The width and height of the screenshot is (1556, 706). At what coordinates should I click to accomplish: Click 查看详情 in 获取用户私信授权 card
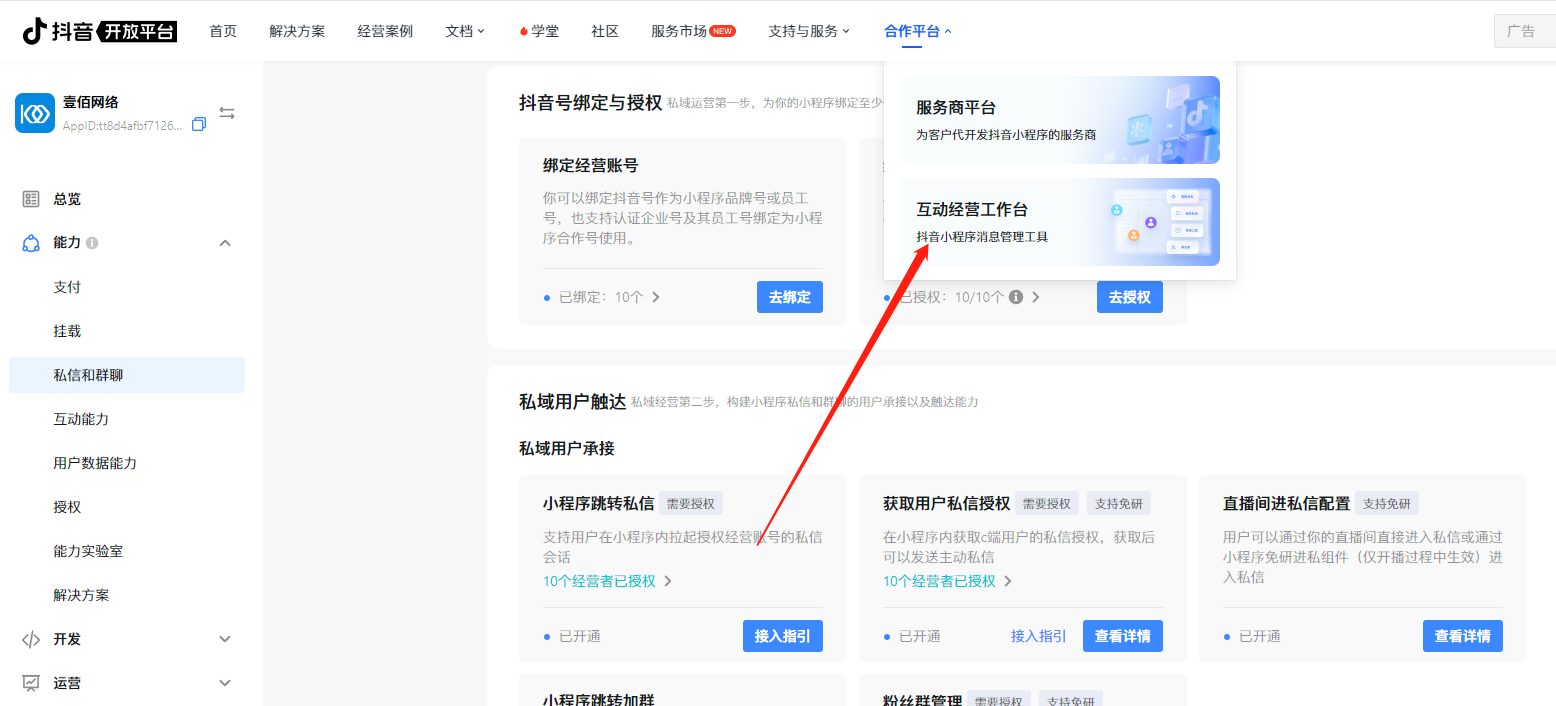pyautogui.click(x=1123, y=636)
